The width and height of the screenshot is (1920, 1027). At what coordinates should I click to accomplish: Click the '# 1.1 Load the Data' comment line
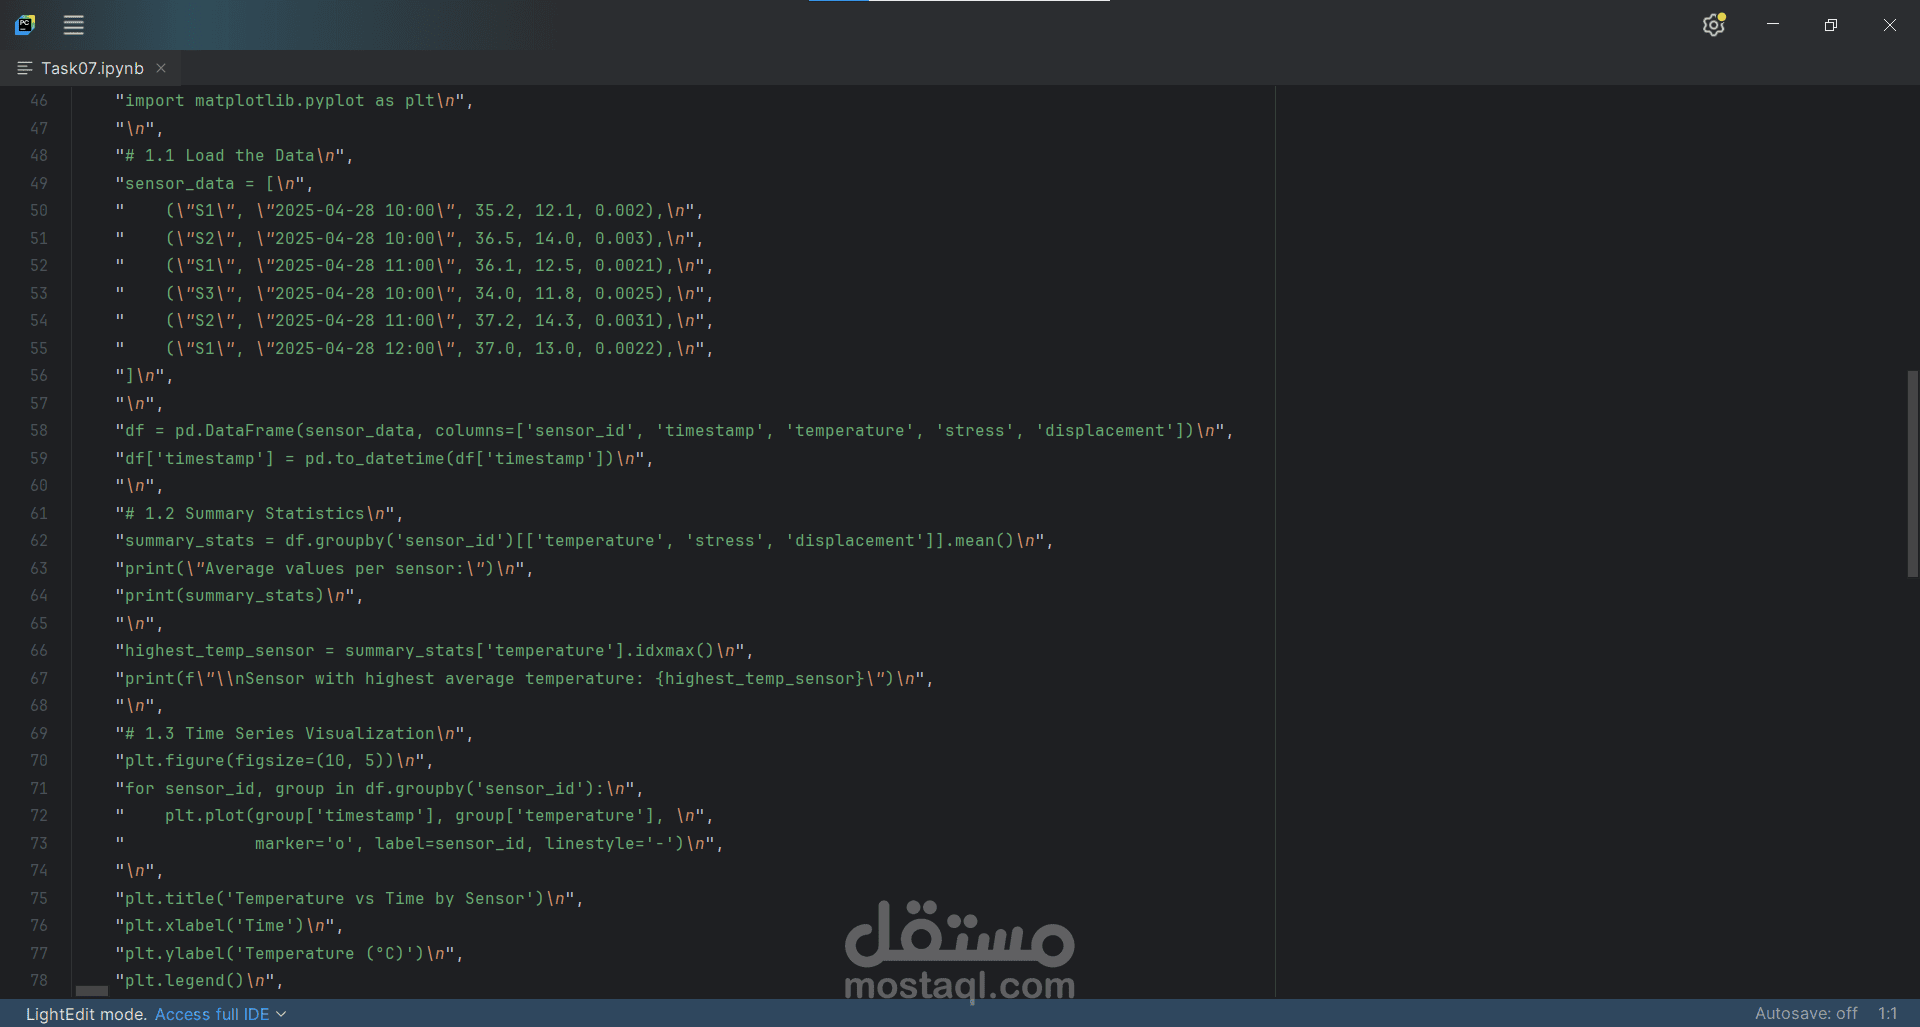click(x=234, y=156)
